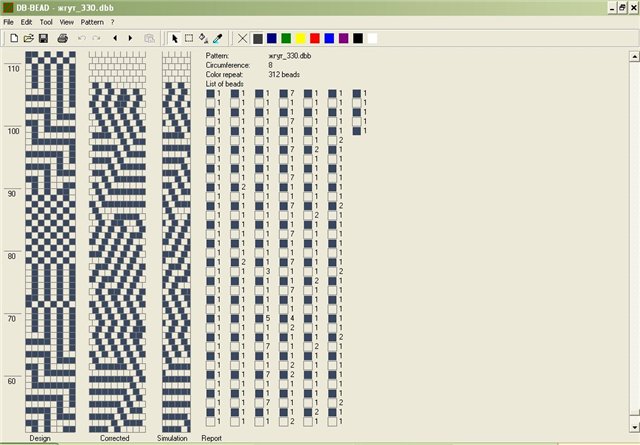
Task: Open a pattern with the folder icon
Action: (x=29, y=38)
